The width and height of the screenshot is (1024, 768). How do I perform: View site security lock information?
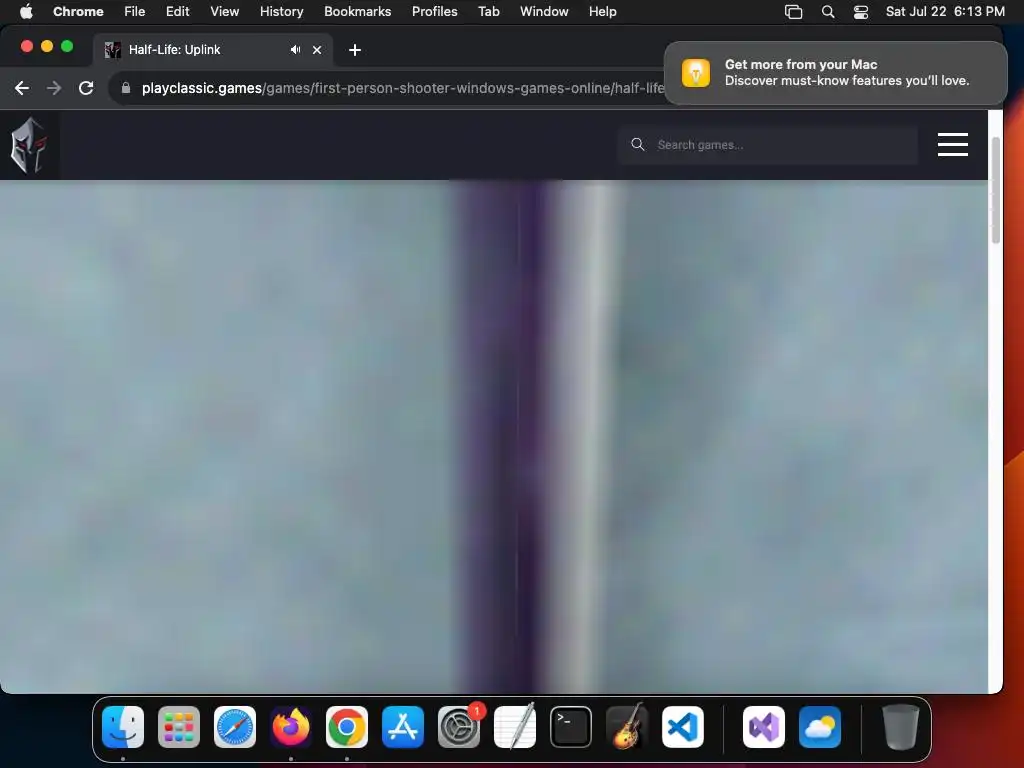(x=125, y=88)
